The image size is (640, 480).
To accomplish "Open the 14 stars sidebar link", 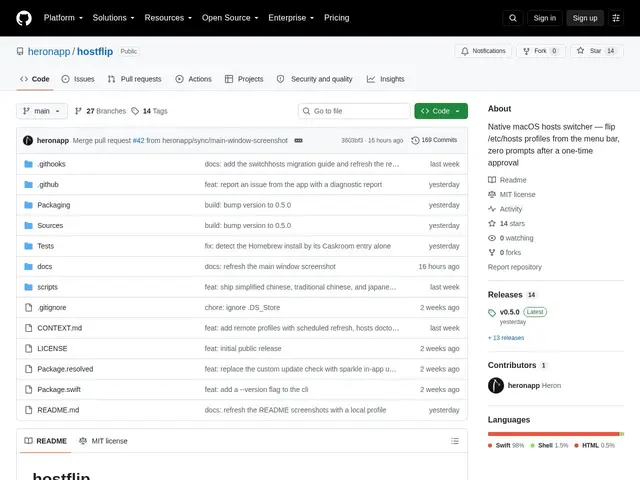I will [507, 224].
